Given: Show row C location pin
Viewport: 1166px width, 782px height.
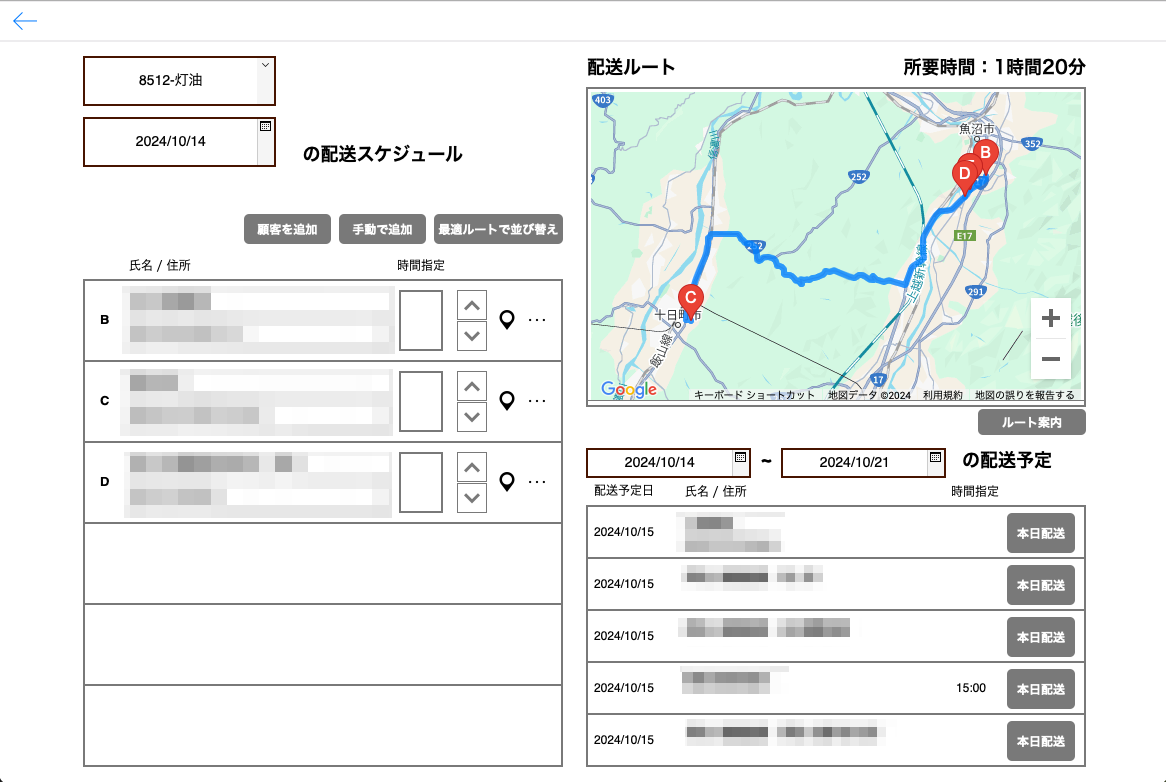Looking at the screenshot, I should (x=507, y=401).
